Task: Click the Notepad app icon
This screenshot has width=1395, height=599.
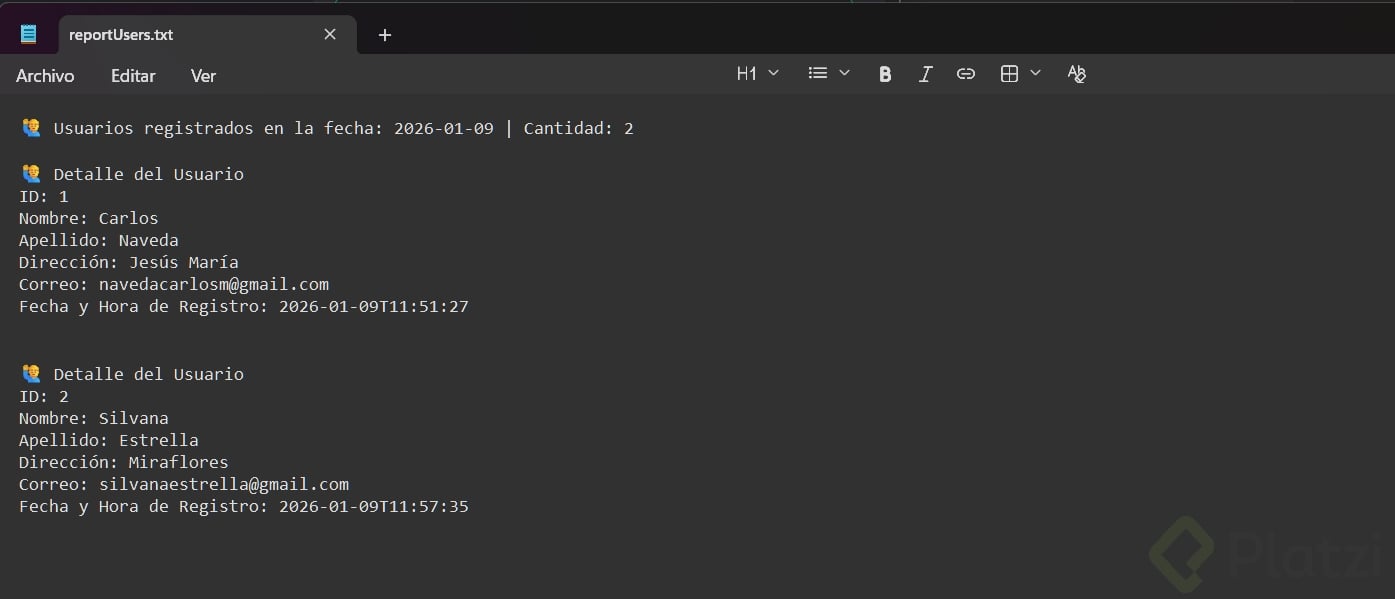Action: coord(29,35)
